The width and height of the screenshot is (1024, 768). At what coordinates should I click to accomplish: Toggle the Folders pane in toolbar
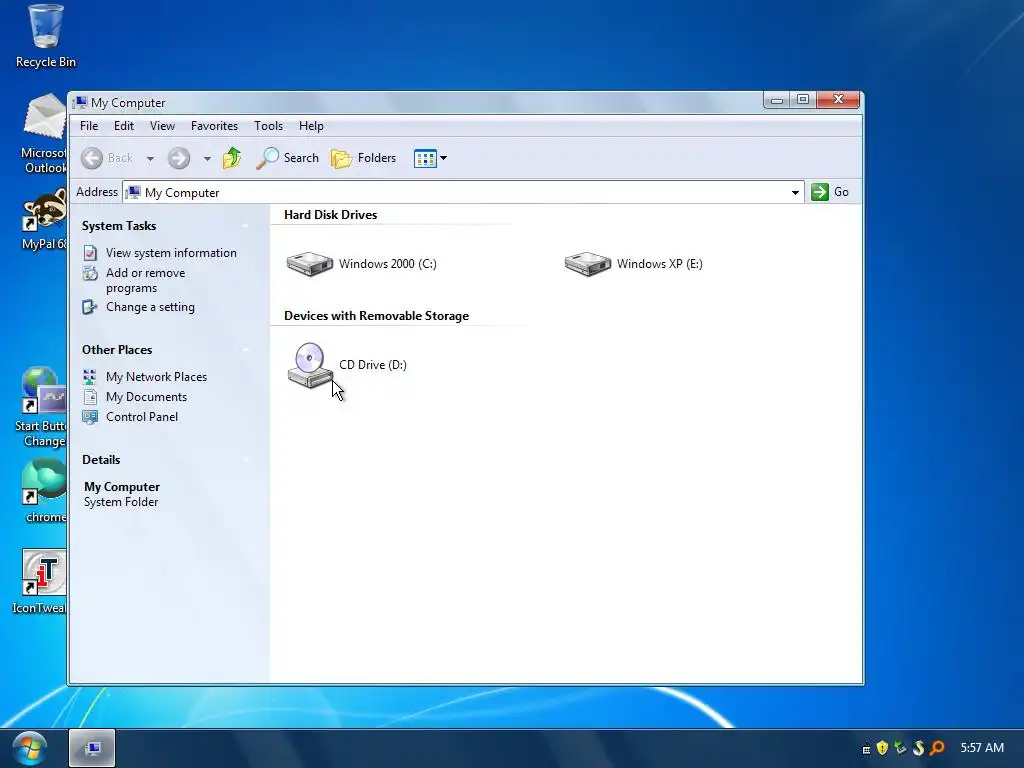tap(364, 158)
